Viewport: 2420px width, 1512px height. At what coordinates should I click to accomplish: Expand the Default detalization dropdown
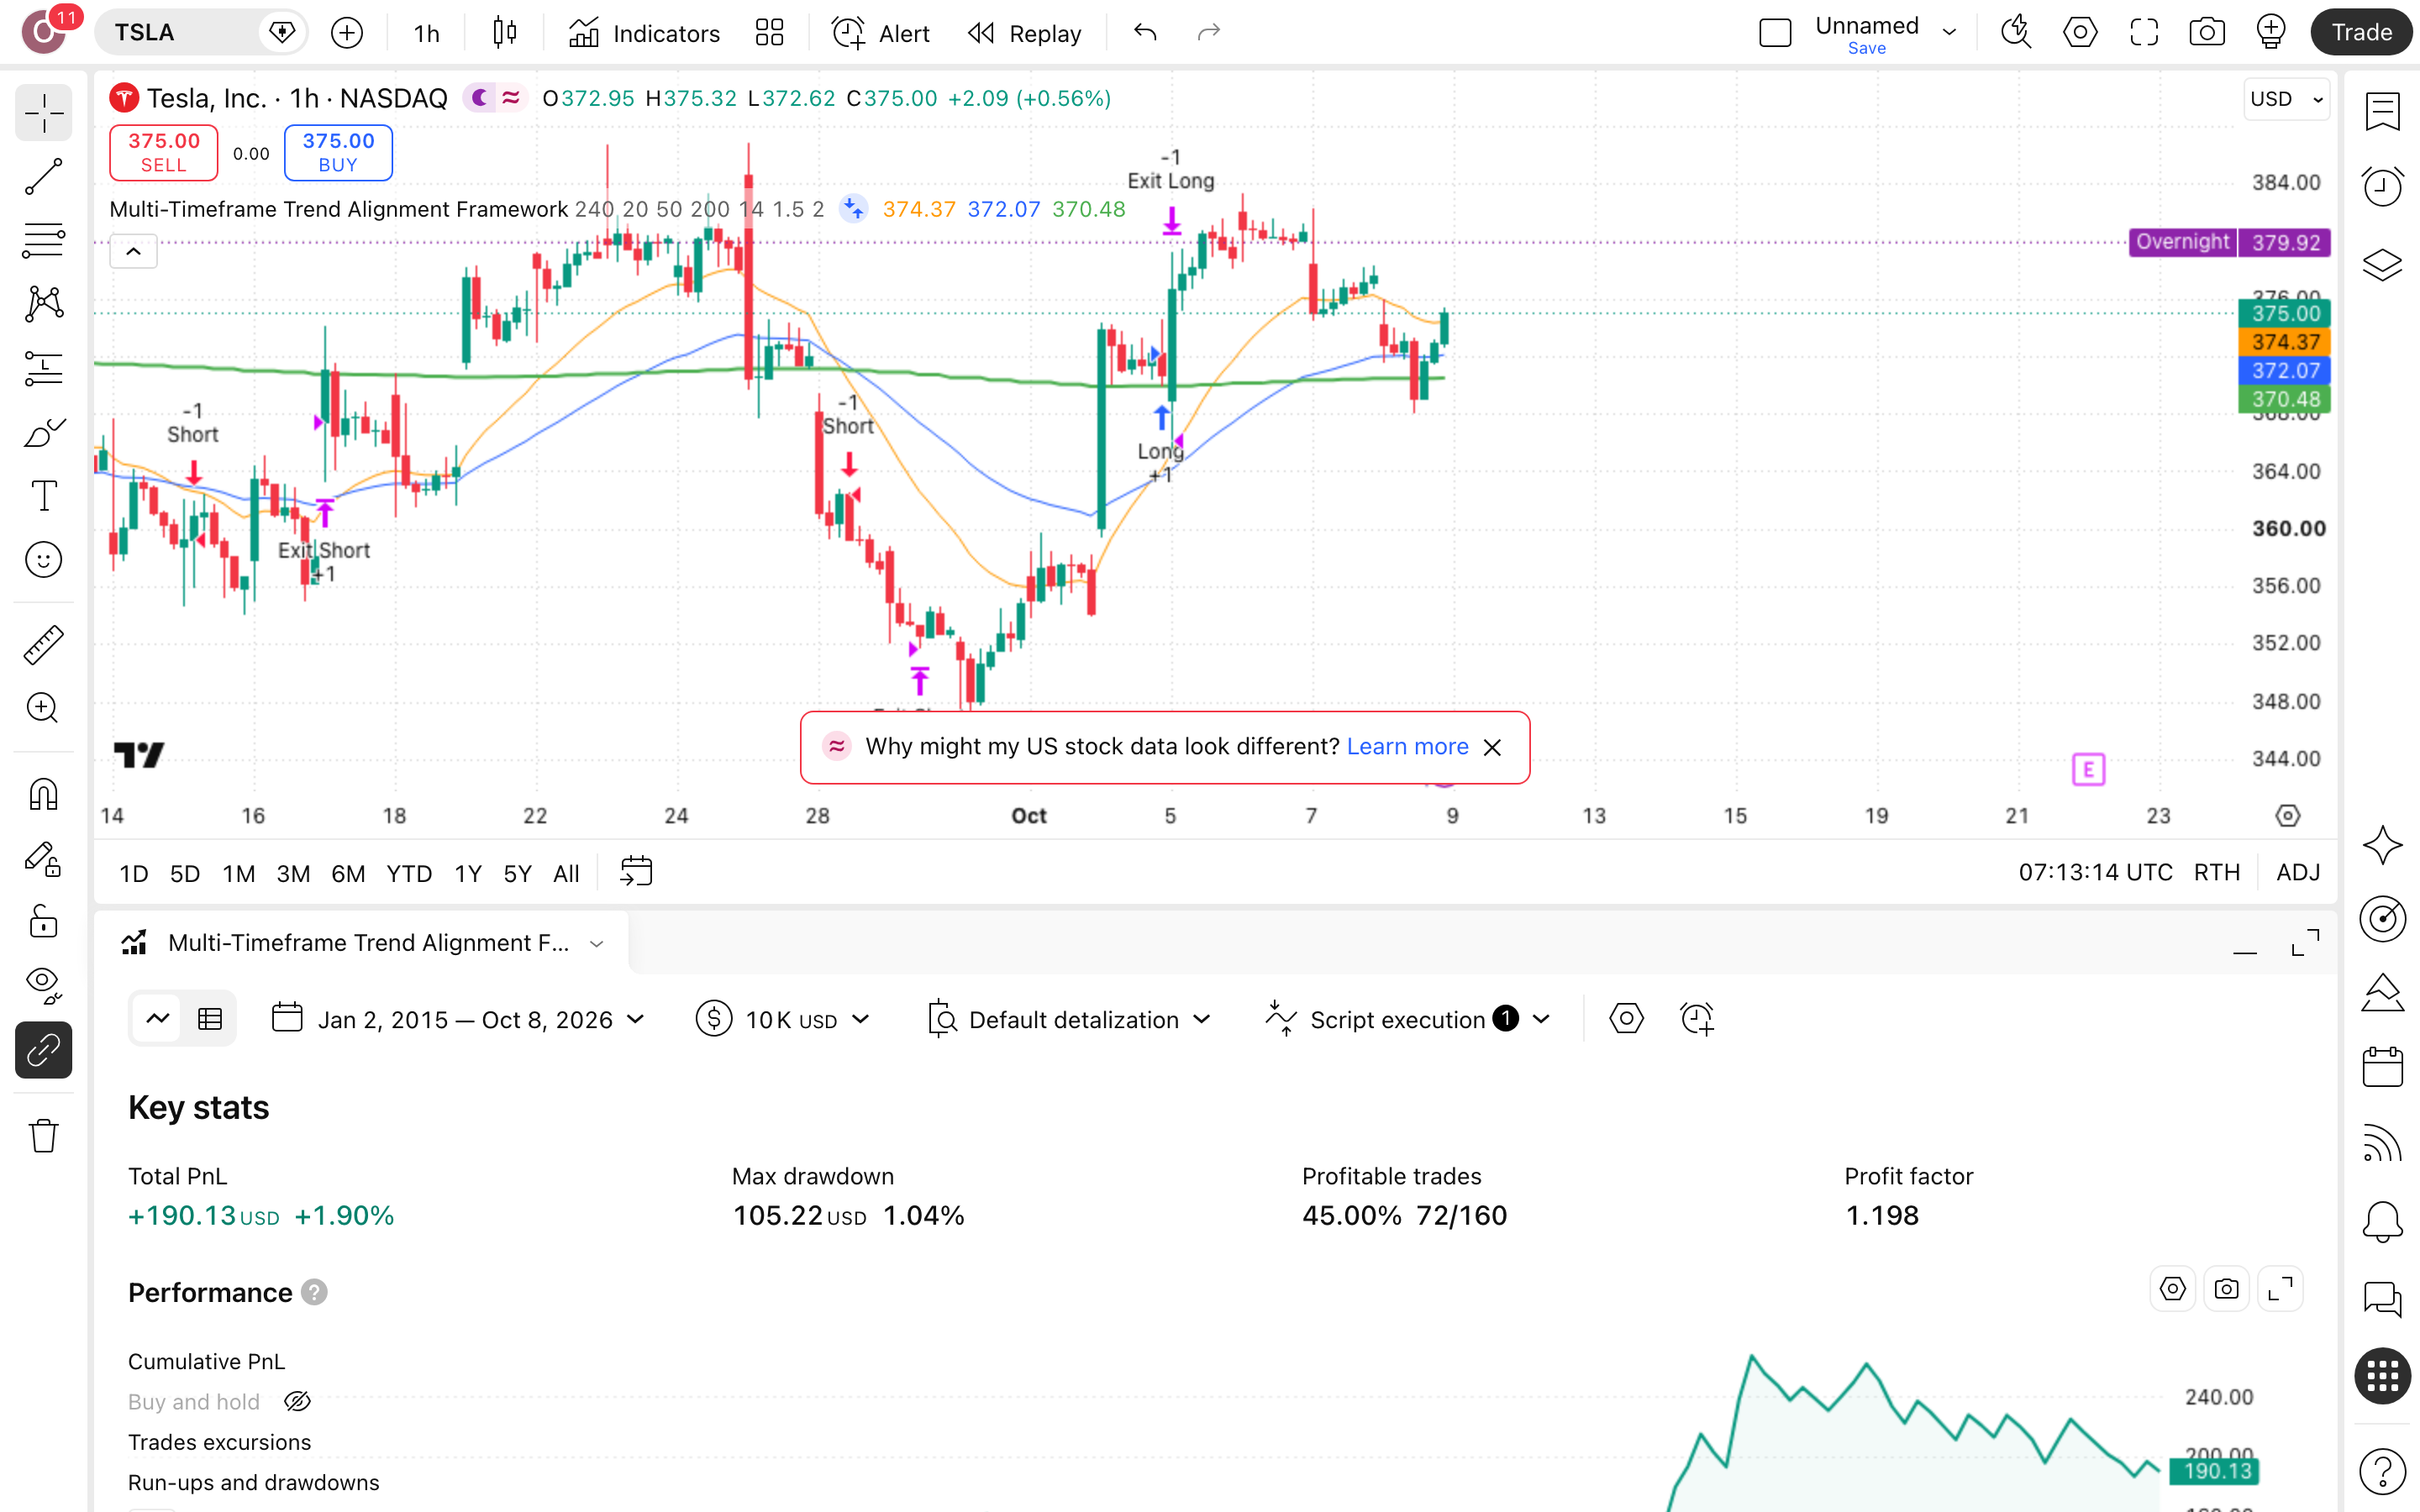[x=1069, y=1019]
